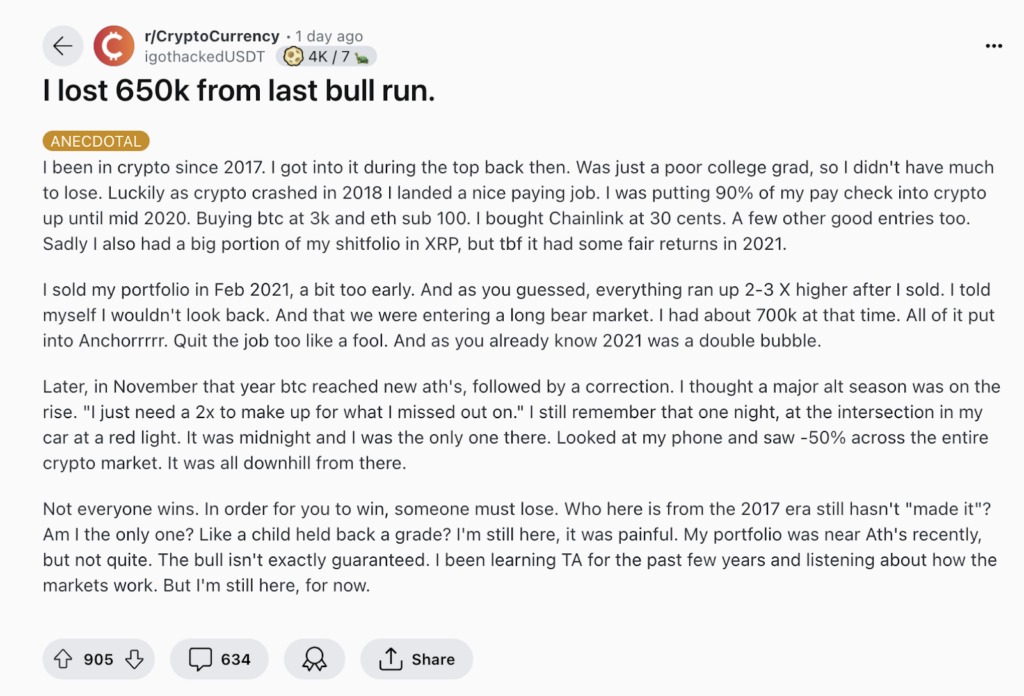The width and height of the screenshot is (1024, 696).
Task: Click the comment bubble icon
Action: click(x=201, y=659)
